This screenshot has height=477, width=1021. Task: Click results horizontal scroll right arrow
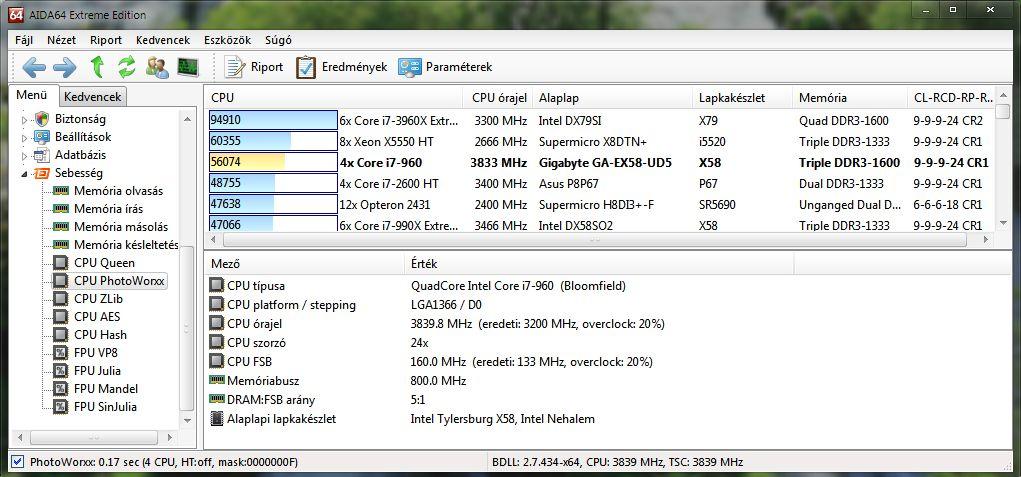click(986, 239)
